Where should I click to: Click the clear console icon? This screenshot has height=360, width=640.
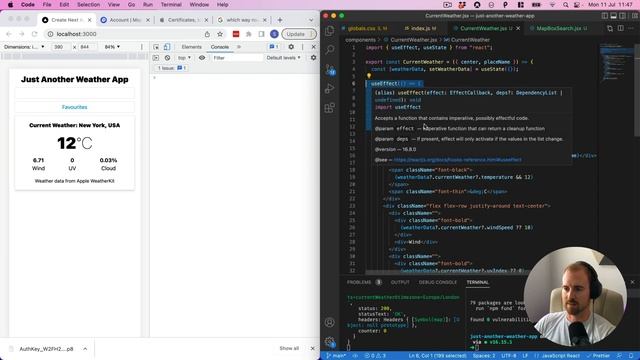(x=167, y=58)
